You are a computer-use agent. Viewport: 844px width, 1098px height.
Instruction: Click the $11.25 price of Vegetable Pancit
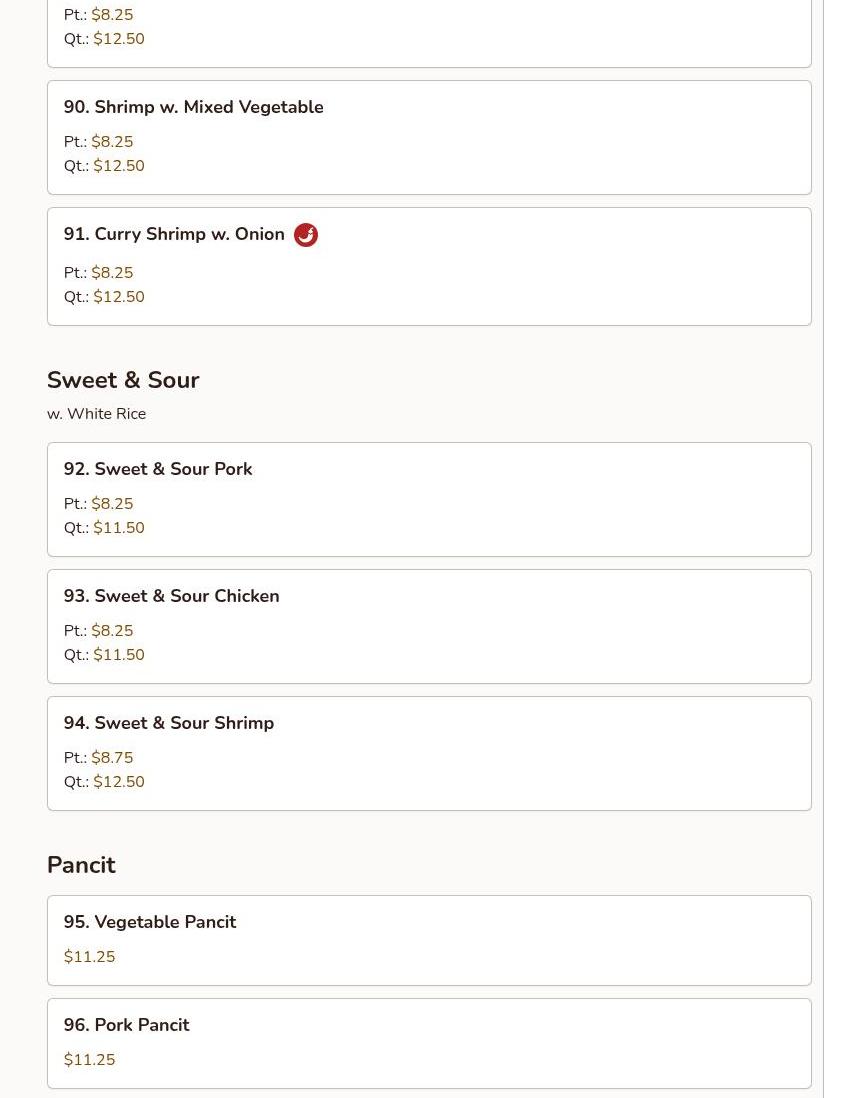90,957
